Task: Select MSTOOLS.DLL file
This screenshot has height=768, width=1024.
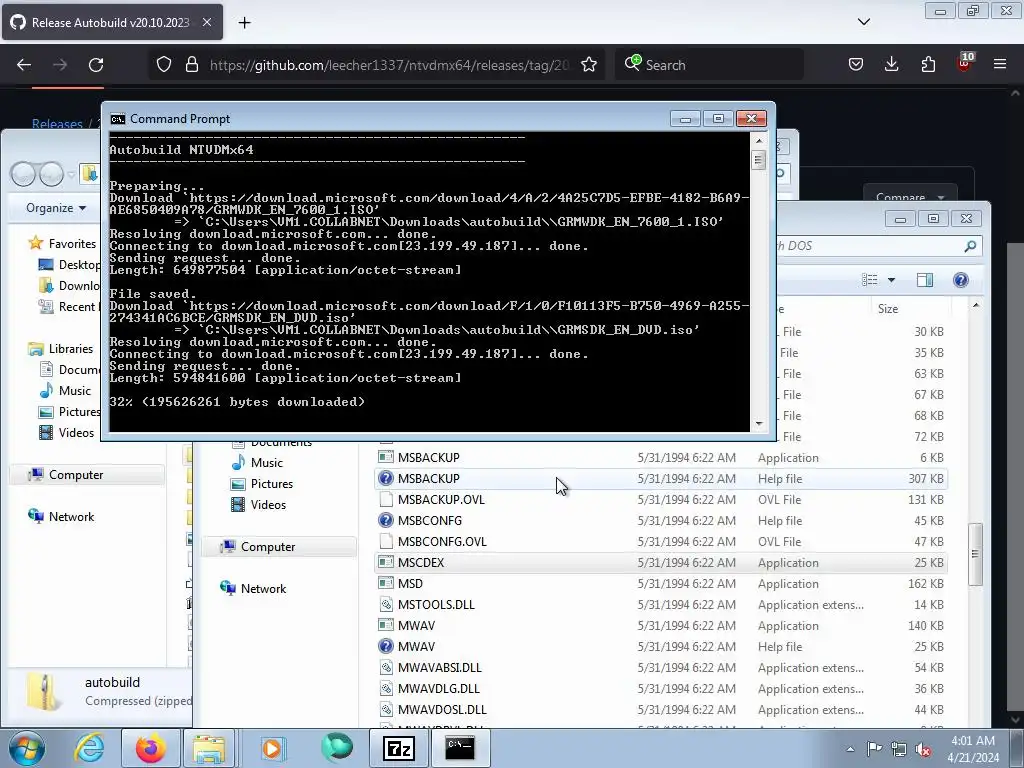Action: coord(661,604)
